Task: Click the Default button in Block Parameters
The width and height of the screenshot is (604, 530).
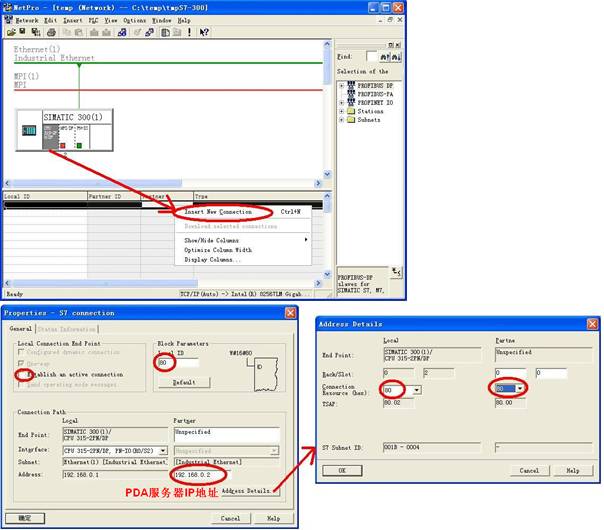Action: (x=184, y=382)
